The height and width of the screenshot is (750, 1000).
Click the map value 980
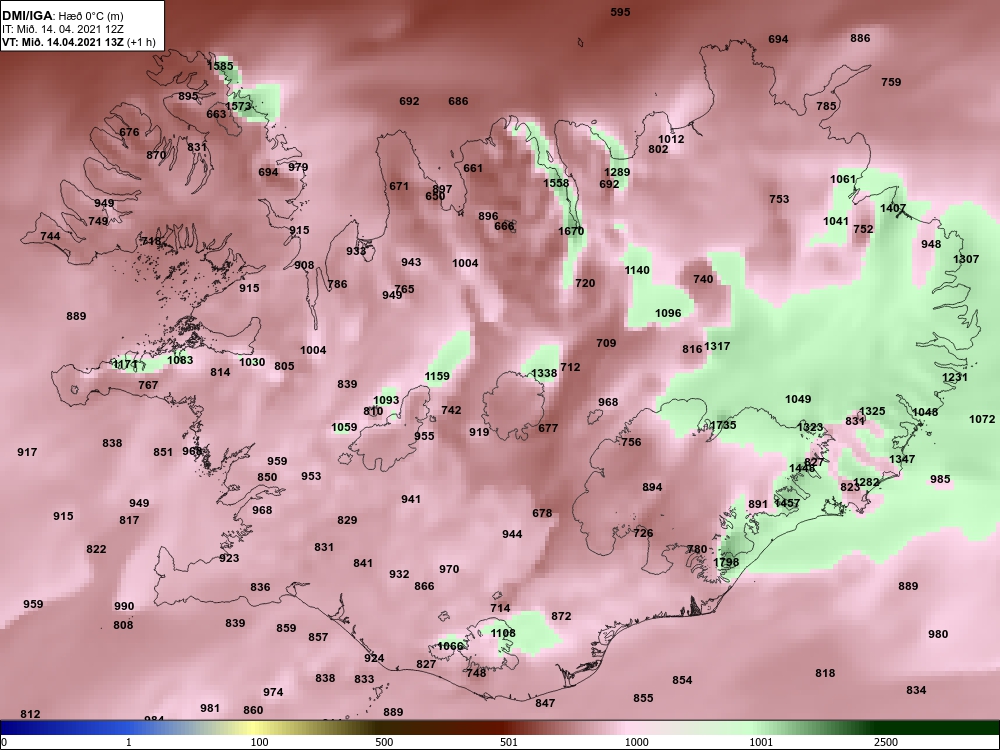(x=938, y=635)
